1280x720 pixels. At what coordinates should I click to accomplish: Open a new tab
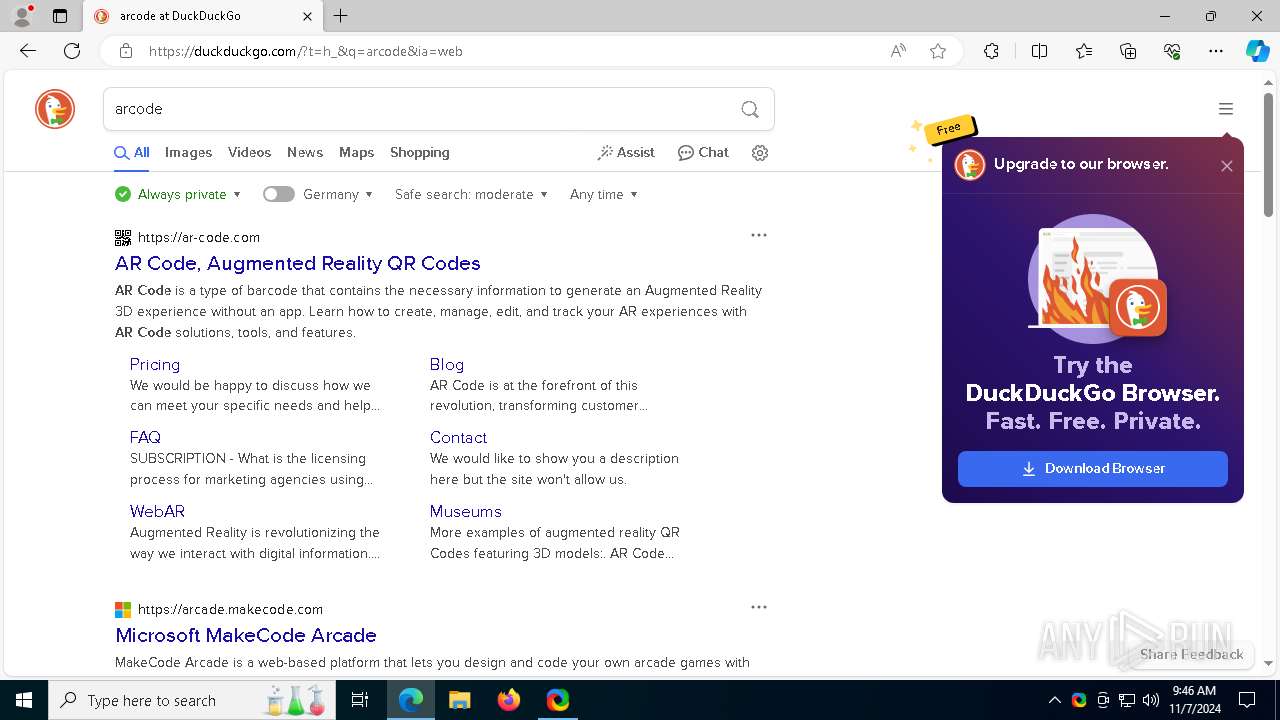click(x=341, y=16)
